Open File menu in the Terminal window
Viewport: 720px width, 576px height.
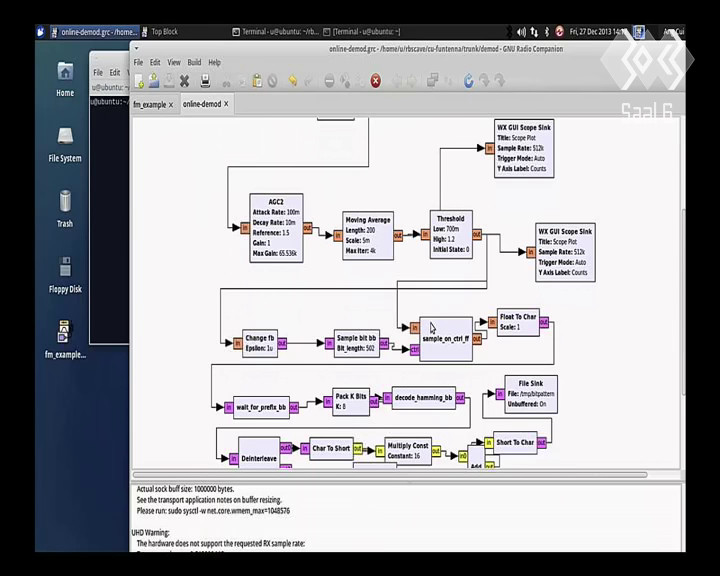pyautogui.click(x=98, y=73)
